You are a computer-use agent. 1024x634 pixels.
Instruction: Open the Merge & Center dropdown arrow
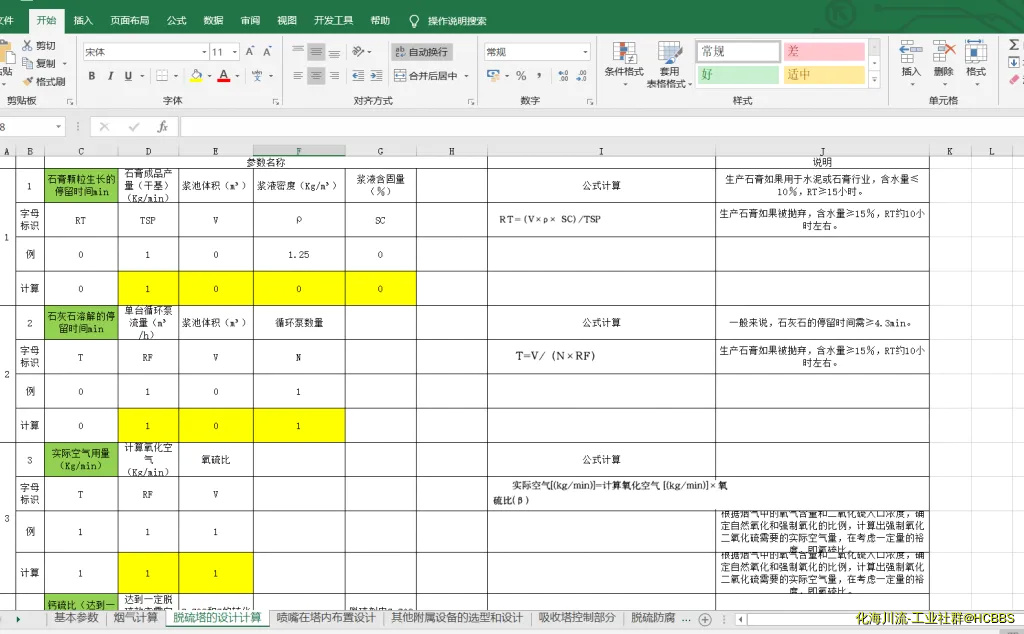pos(466,76)
